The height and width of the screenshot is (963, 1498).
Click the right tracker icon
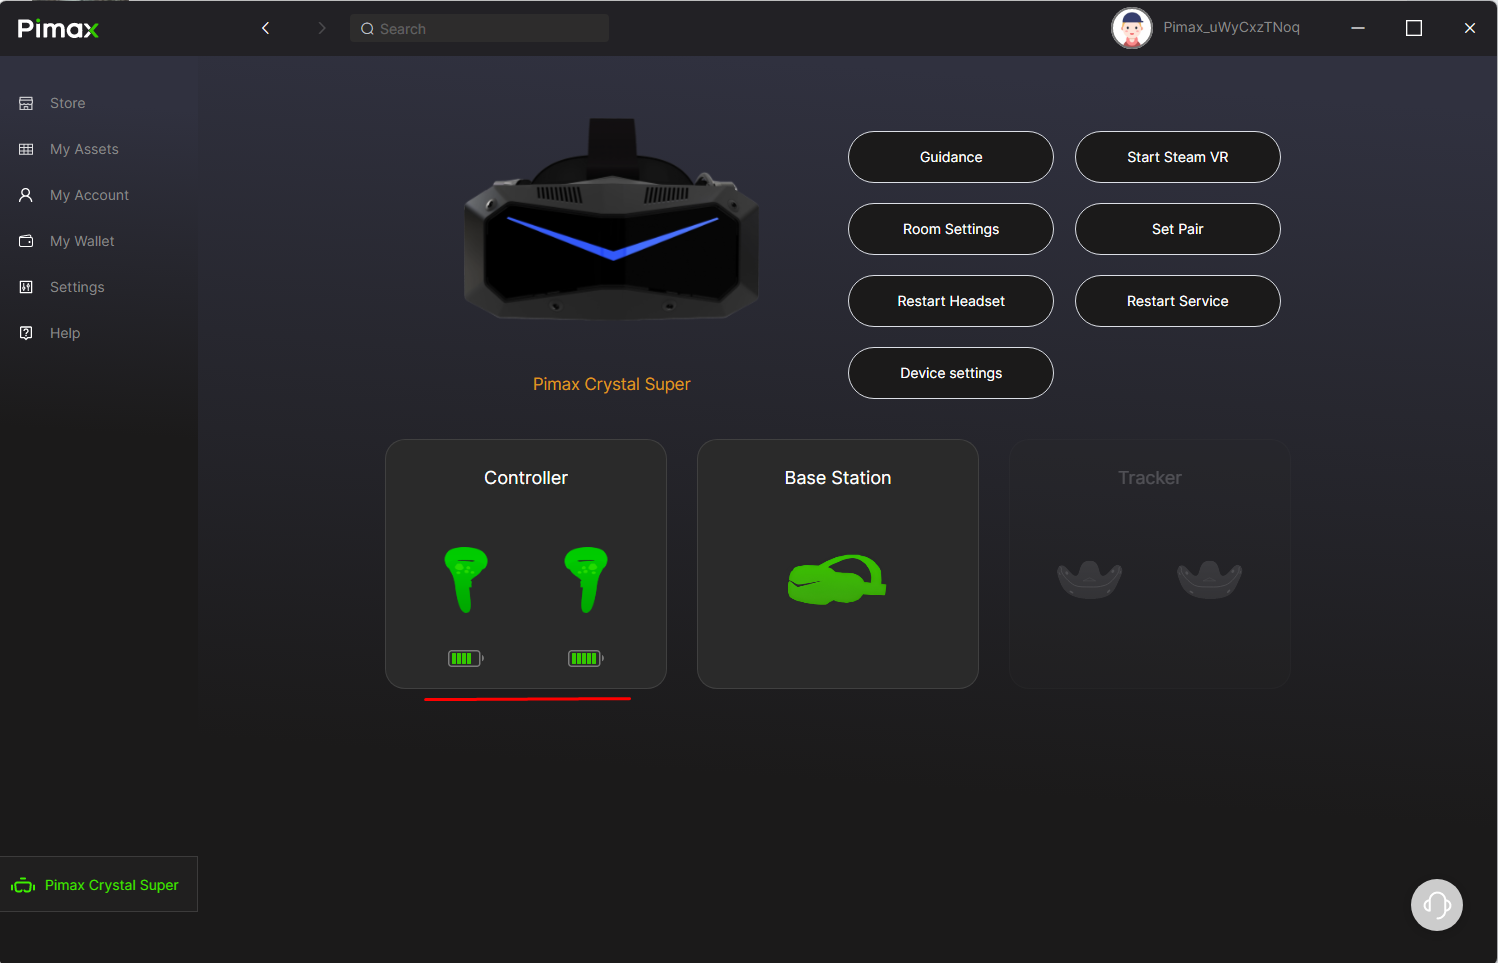[1209, 579]
